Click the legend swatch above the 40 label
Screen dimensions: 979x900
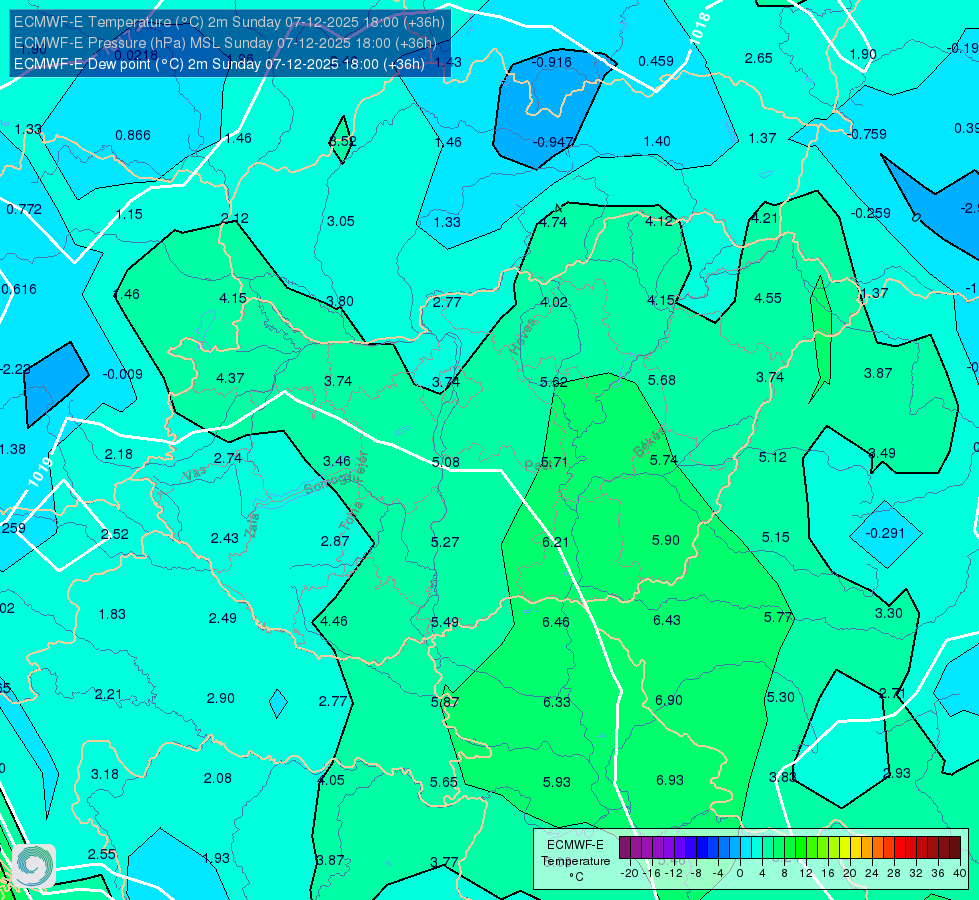pos(955,848)
